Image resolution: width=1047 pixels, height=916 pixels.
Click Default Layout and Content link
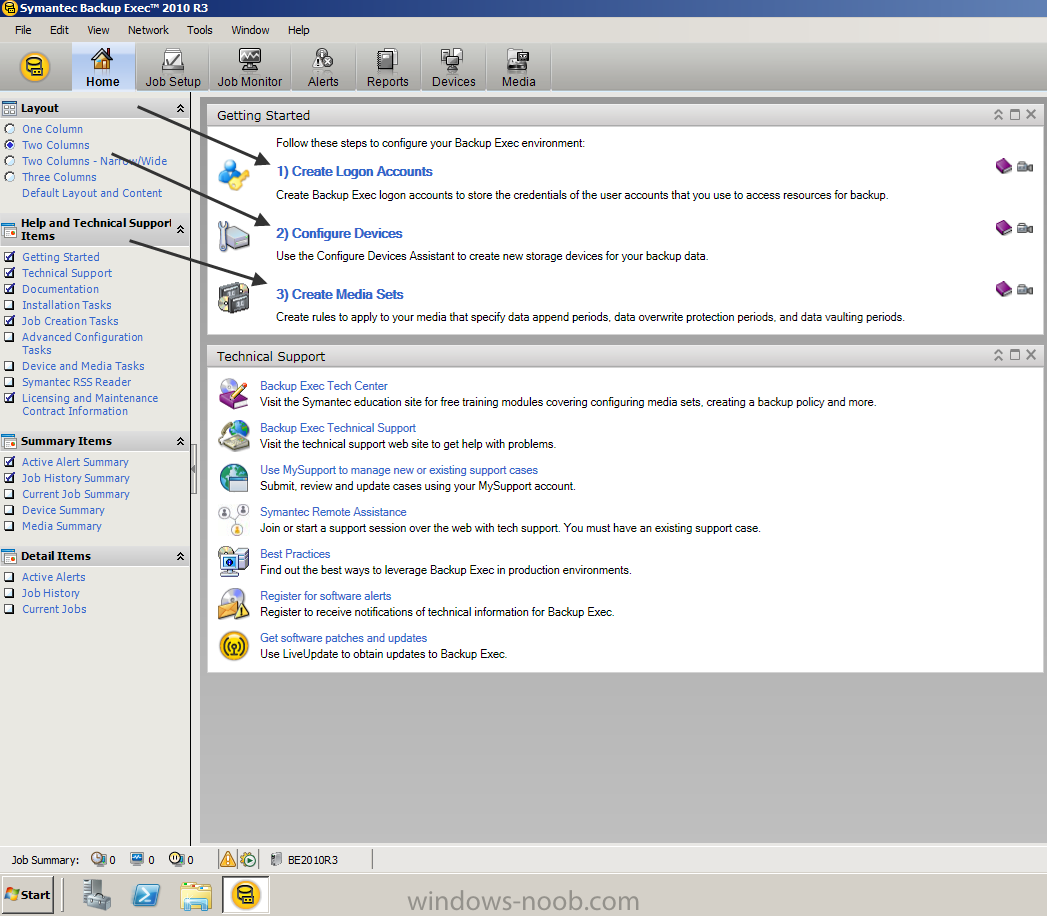click(x=92, y=193)
